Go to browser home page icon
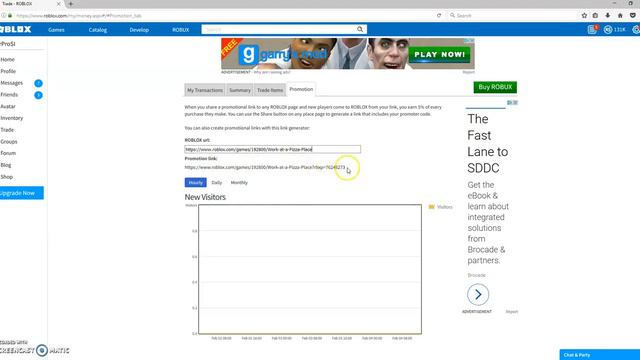 tap(620, 16)
